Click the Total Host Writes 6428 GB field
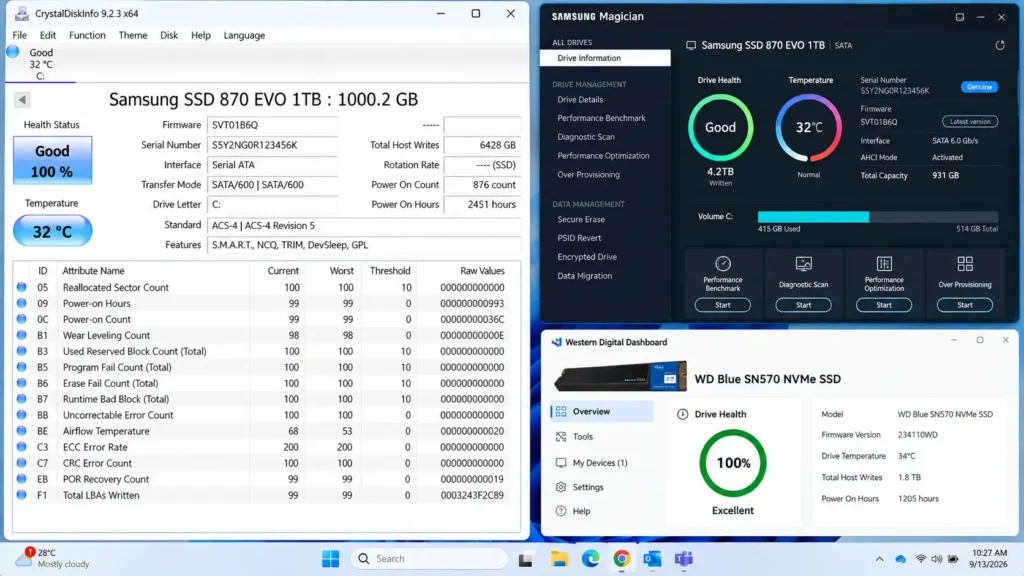Screen dimensions: 1024x576 (482, 145)
